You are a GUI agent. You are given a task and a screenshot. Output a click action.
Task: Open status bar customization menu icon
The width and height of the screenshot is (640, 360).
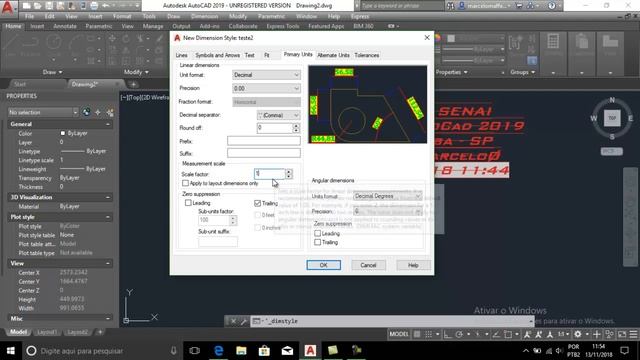633,334
